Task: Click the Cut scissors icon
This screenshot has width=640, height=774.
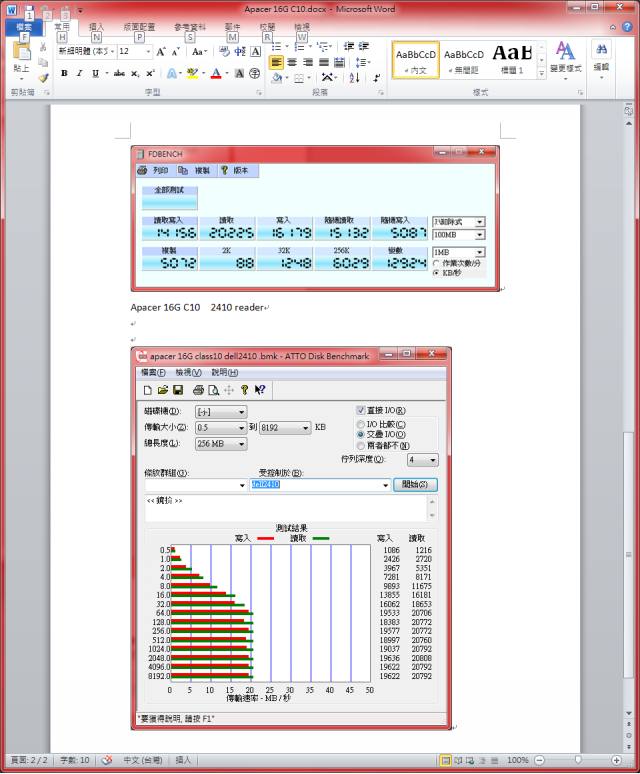Action: point(43,47)
